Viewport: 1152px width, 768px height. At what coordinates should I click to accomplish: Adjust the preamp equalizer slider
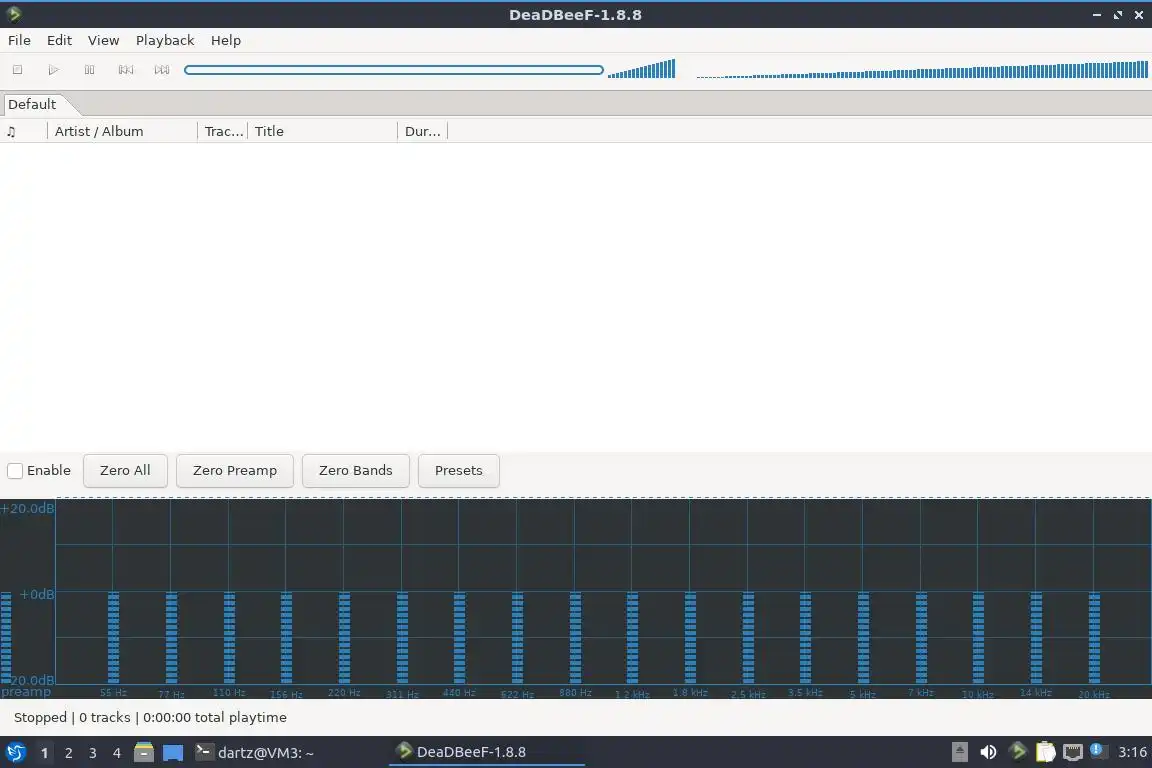6,638
